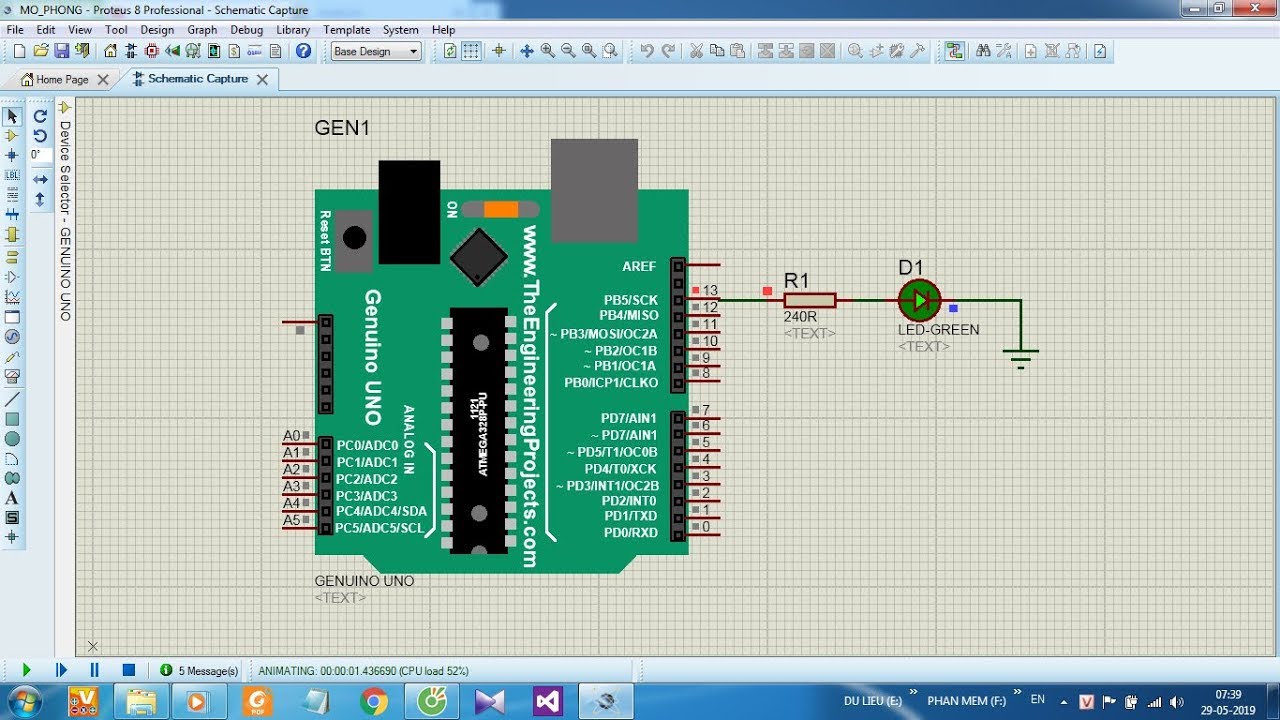Open the volume icon in system tray
1280x720 pixels.
[x=1176, y=702]
